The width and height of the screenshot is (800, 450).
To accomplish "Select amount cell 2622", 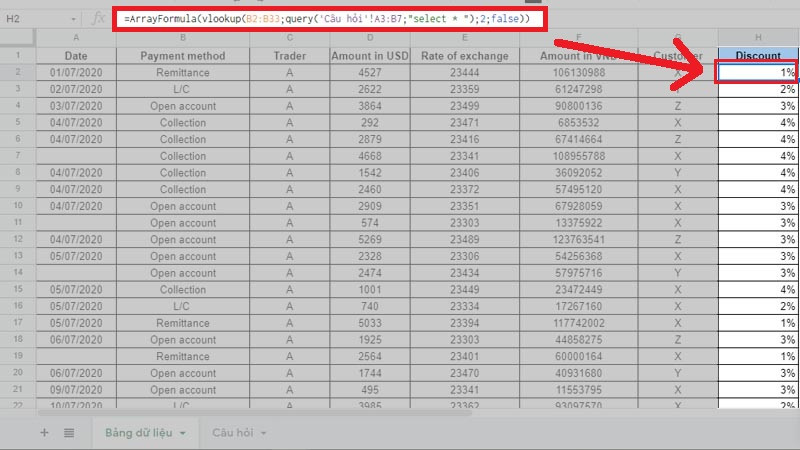I will point(370,89).
